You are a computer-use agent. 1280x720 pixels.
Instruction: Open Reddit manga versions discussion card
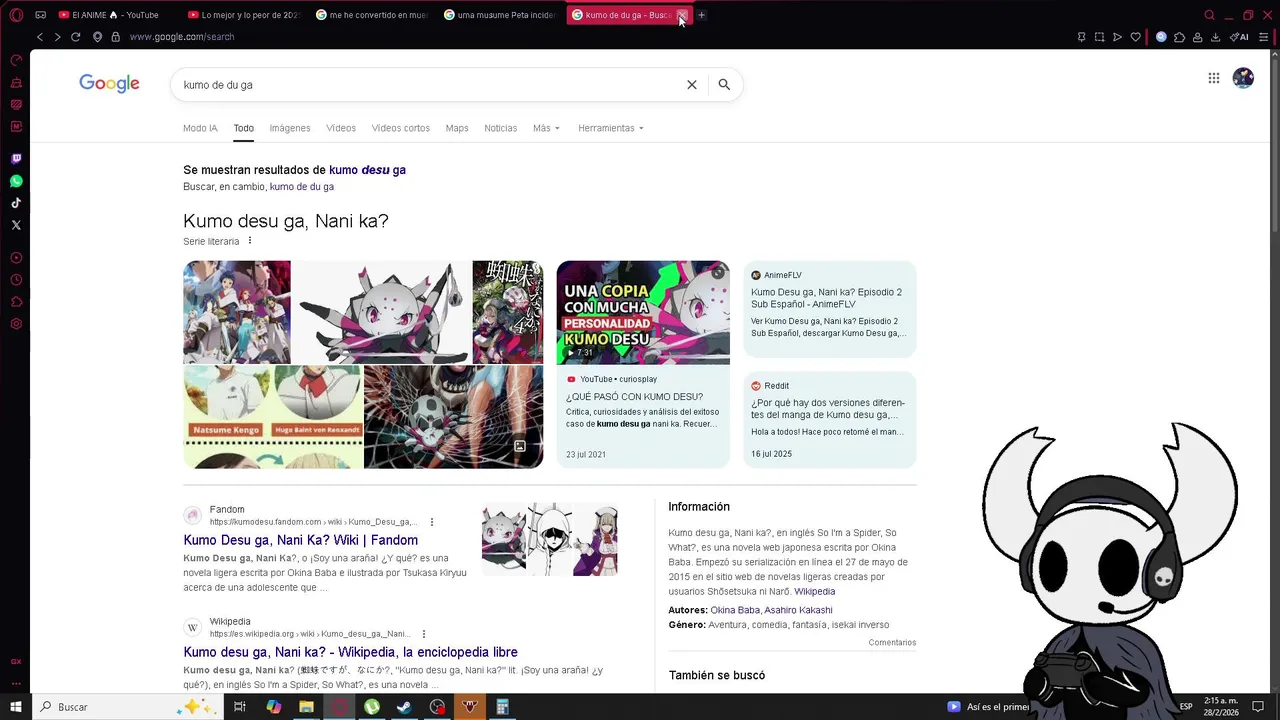[x=830, y=420]
